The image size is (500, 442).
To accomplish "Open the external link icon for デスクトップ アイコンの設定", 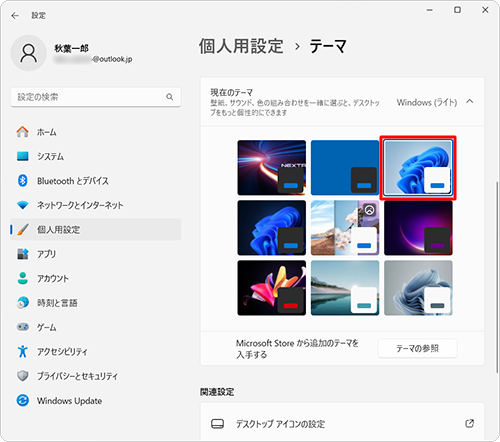I will [469, 423].
